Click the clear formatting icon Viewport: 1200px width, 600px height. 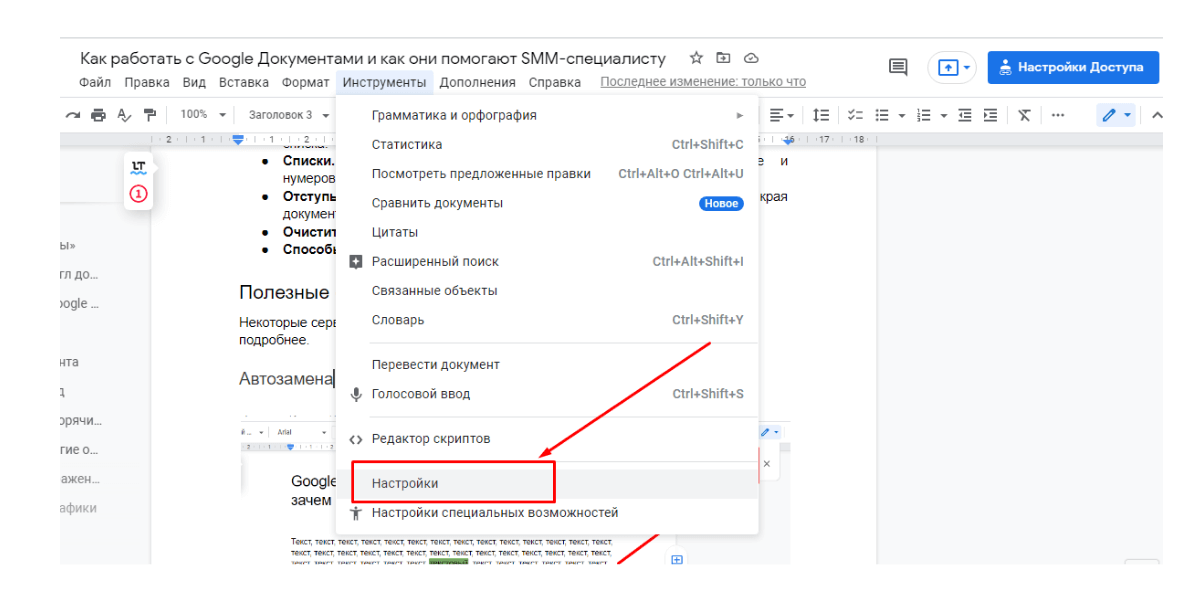tap(1024, 115)
